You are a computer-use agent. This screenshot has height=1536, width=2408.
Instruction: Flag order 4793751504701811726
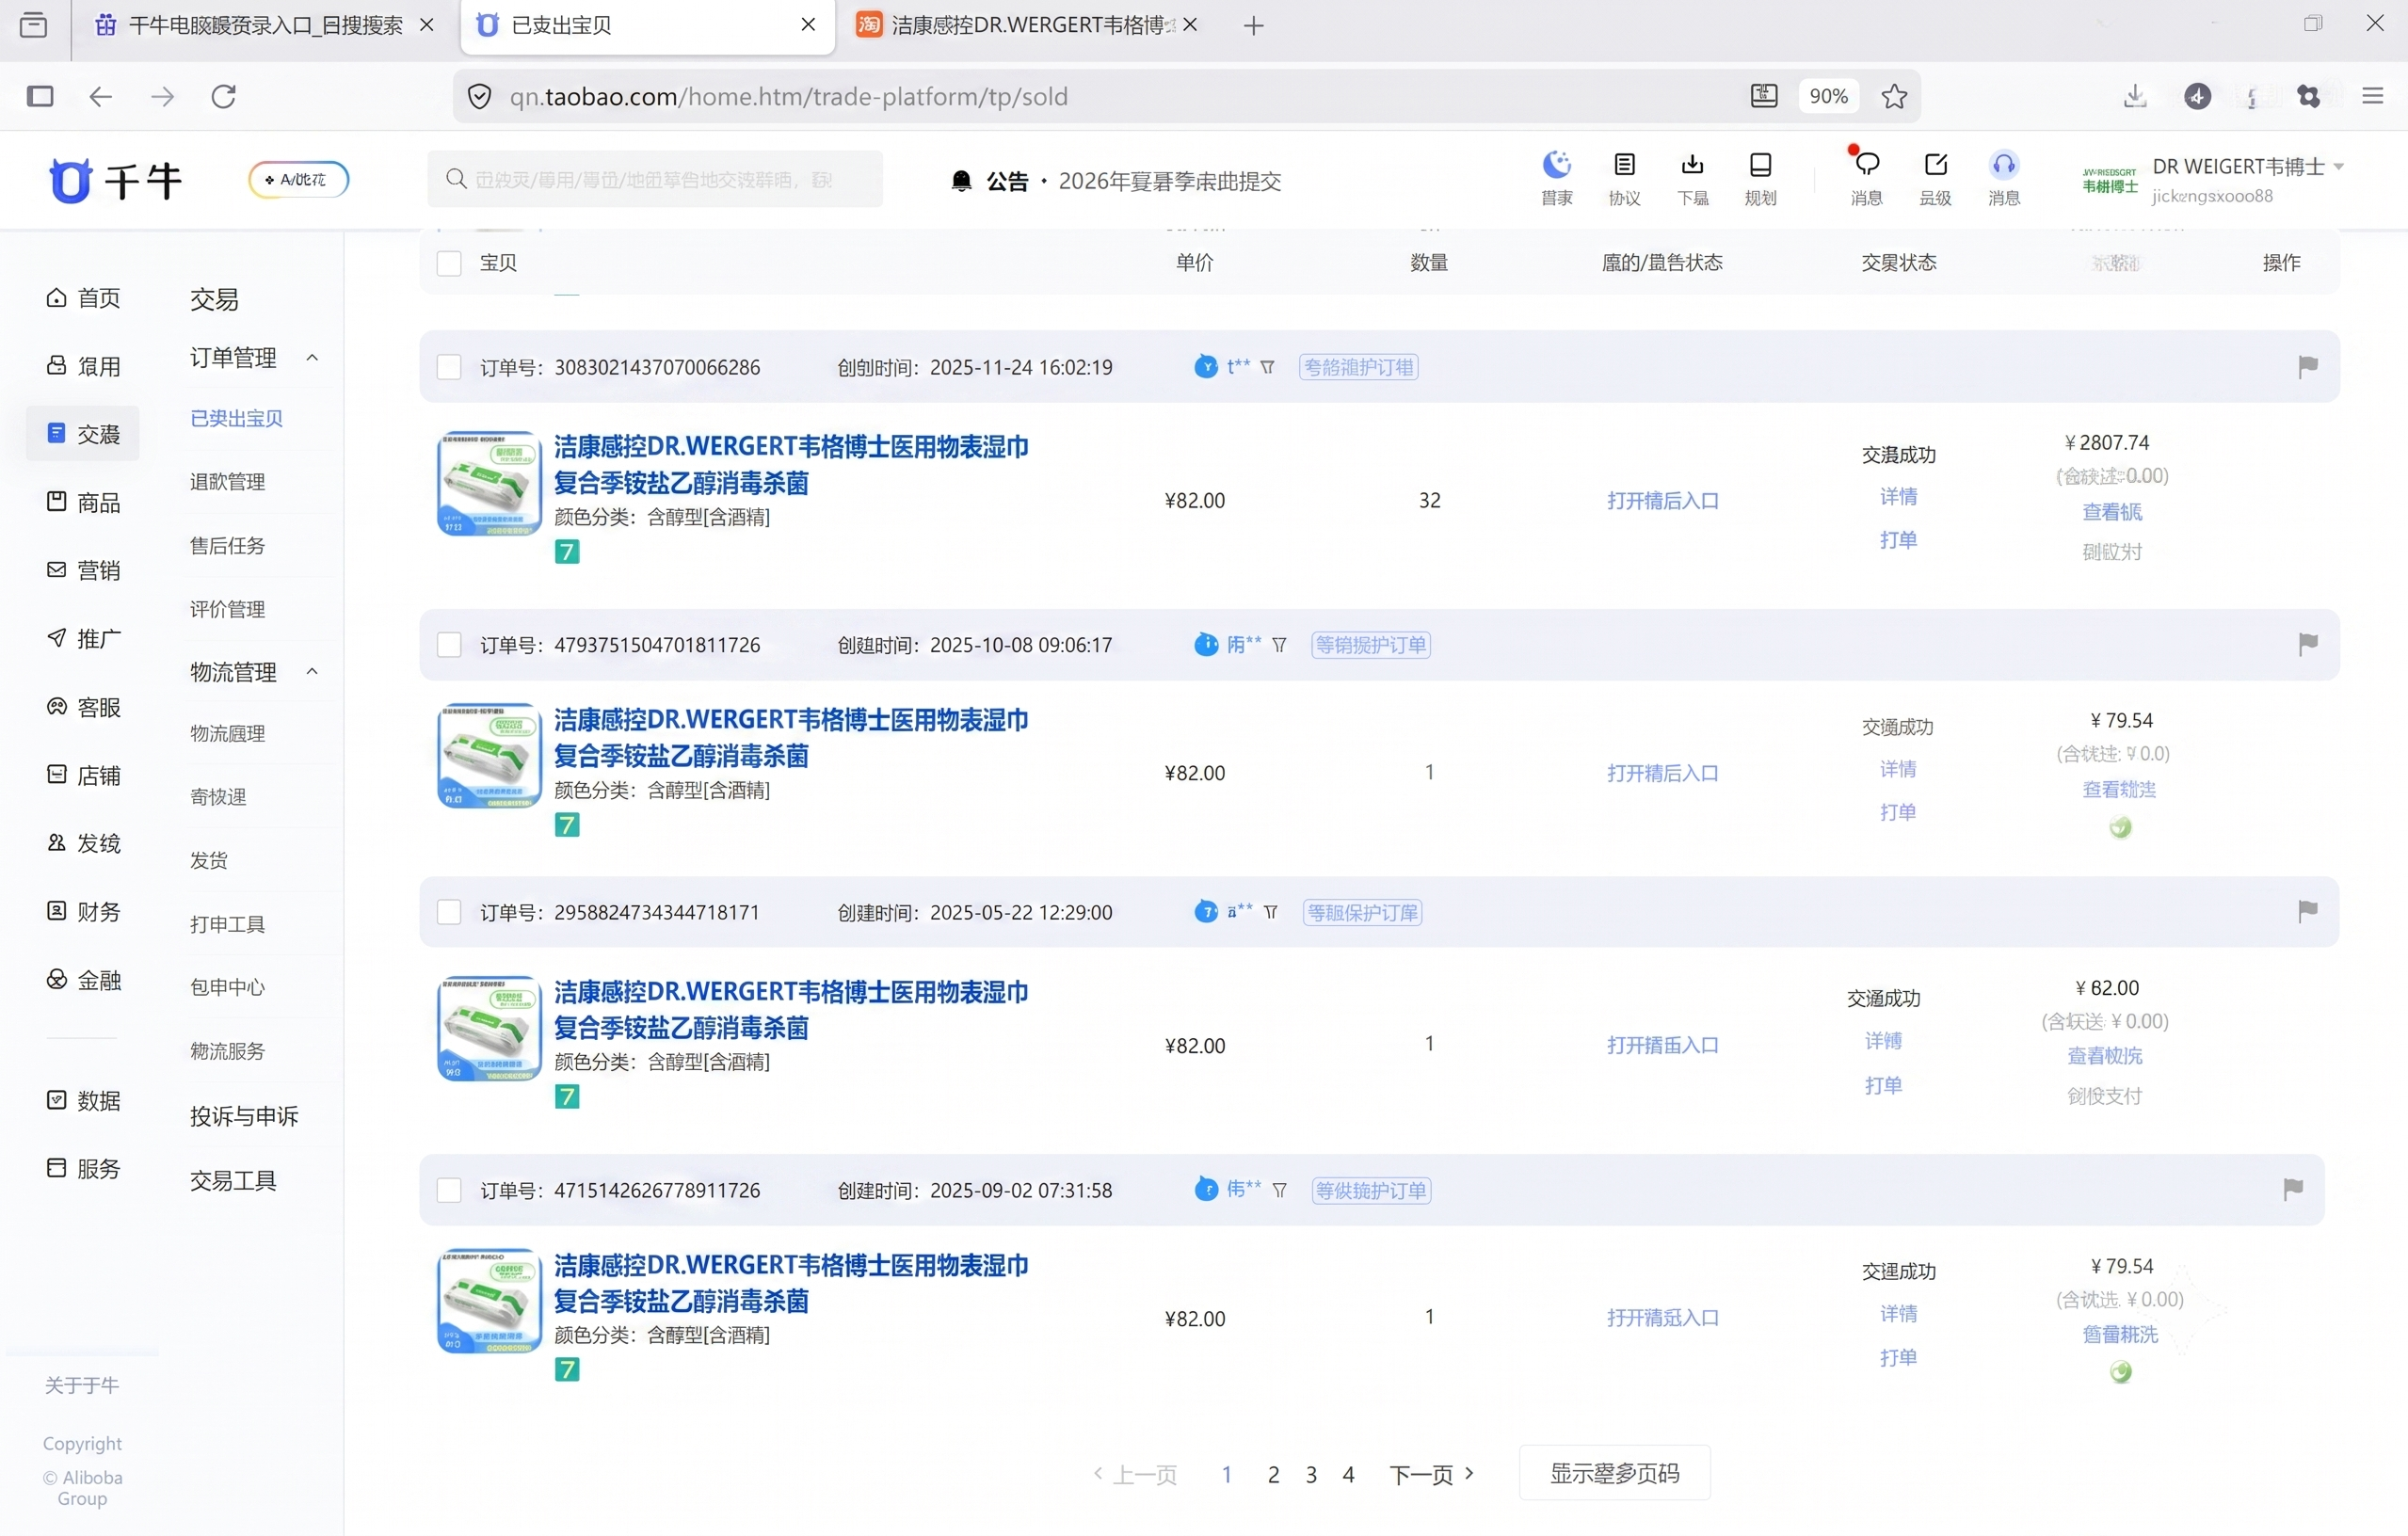coord(2307,644)
